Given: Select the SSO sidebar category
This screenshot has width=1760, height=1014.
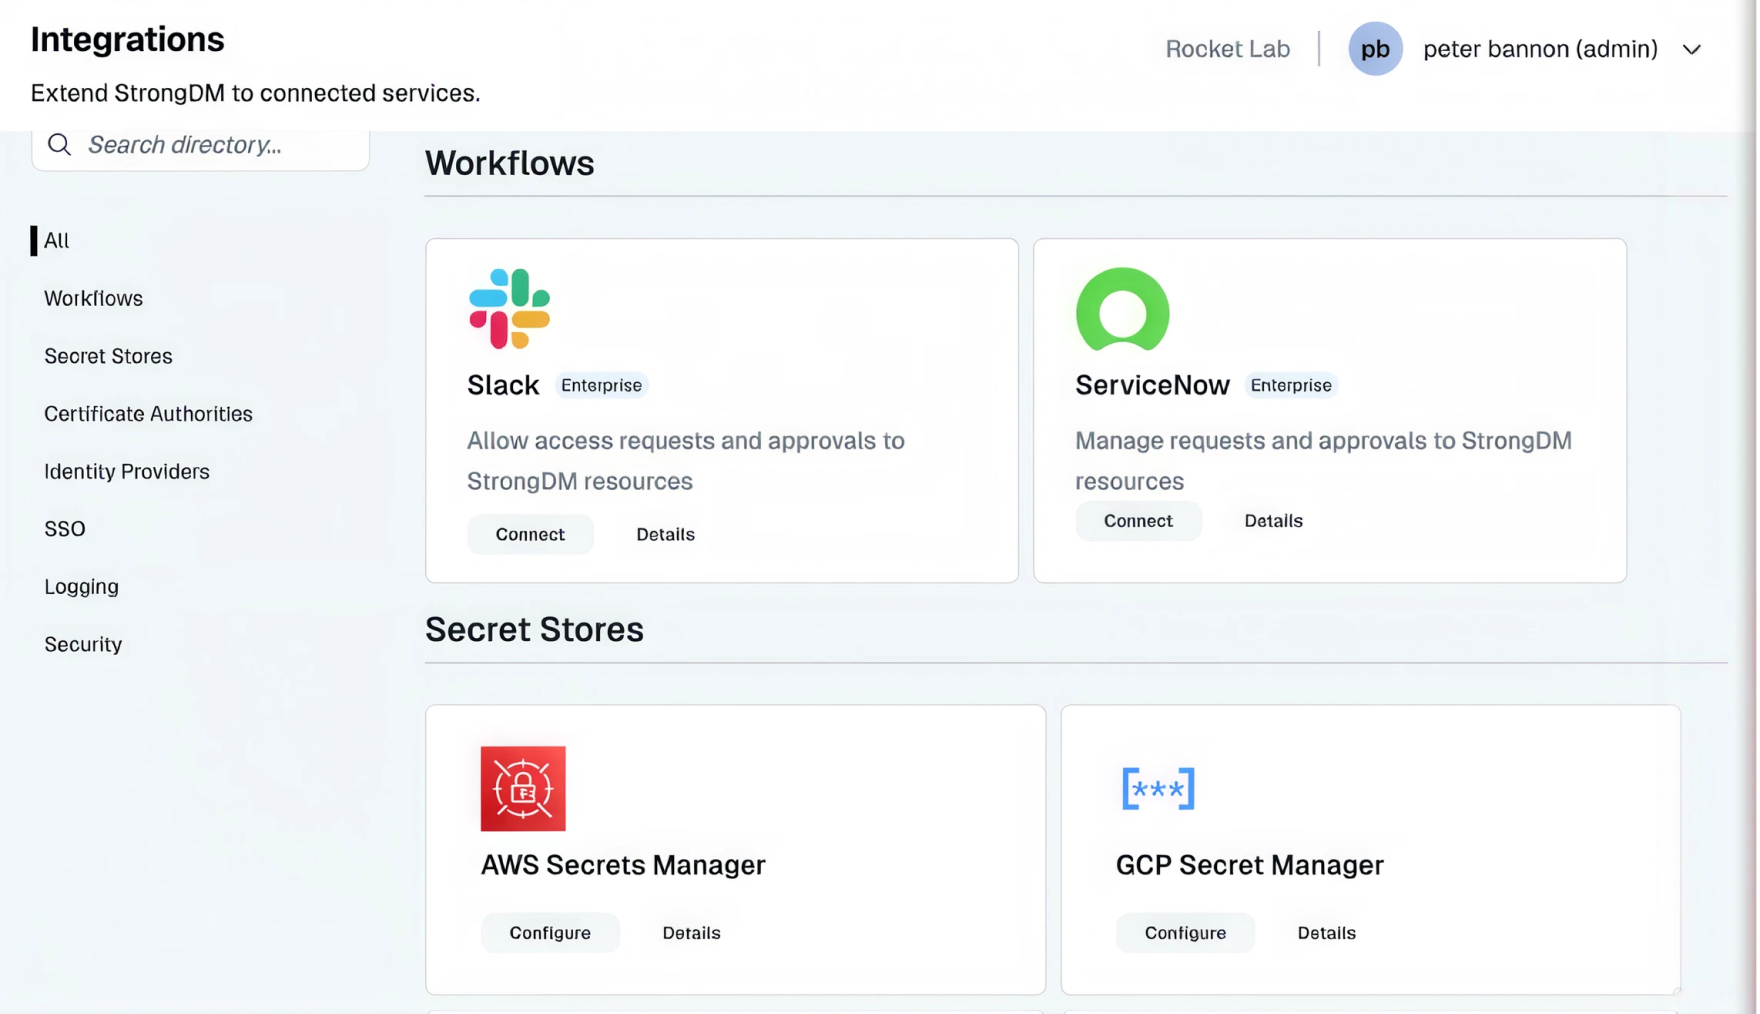Looking at the screenshot, I should [x=65, y=529].
